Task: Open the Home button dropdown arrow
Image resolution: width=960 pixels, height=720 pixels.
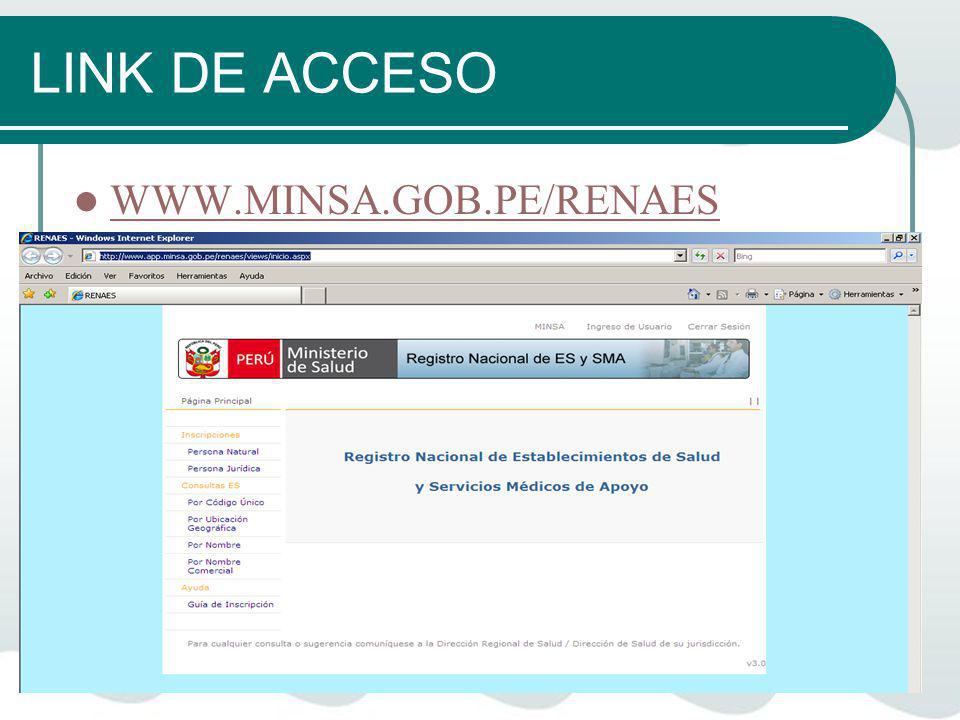Action: click(708, 294)
